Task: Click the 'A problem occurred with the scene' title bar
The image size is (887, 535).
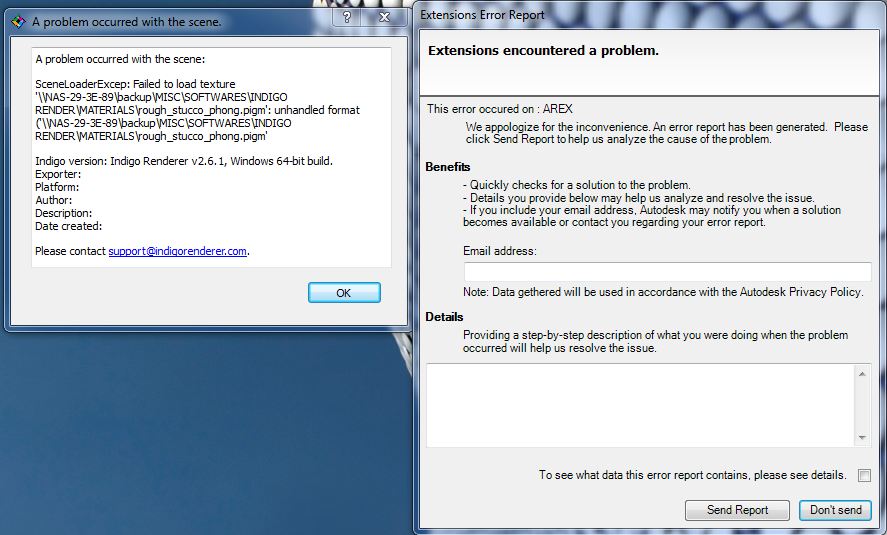Action: 180,20
